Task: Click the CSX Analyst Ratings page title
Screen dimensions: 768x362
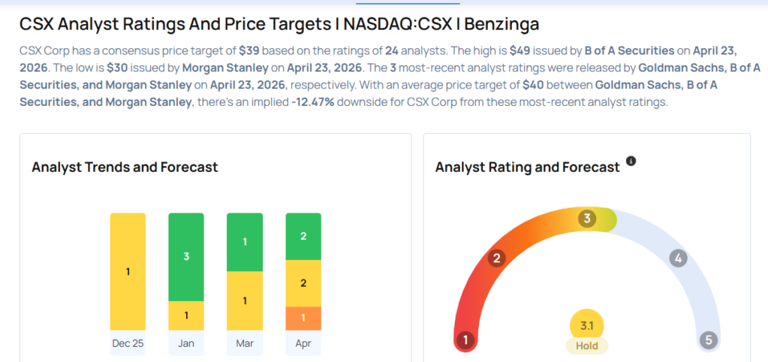Action: tap(279, 24)
